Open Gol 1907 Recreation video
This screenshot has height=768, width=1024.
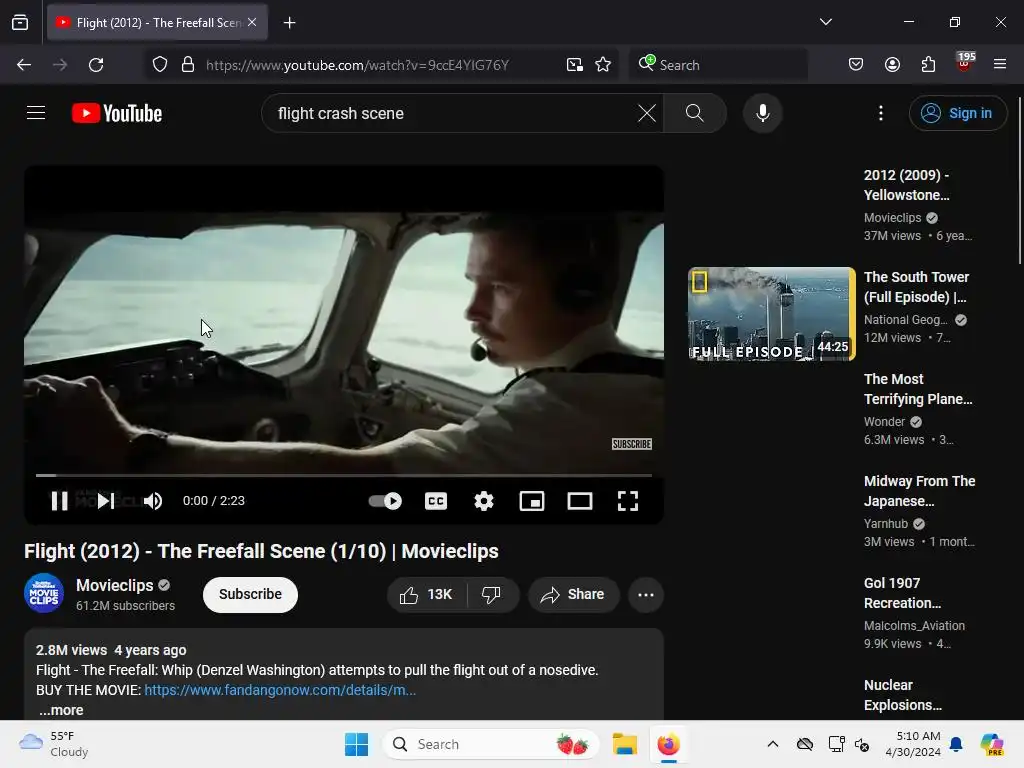tap(902, 593)
